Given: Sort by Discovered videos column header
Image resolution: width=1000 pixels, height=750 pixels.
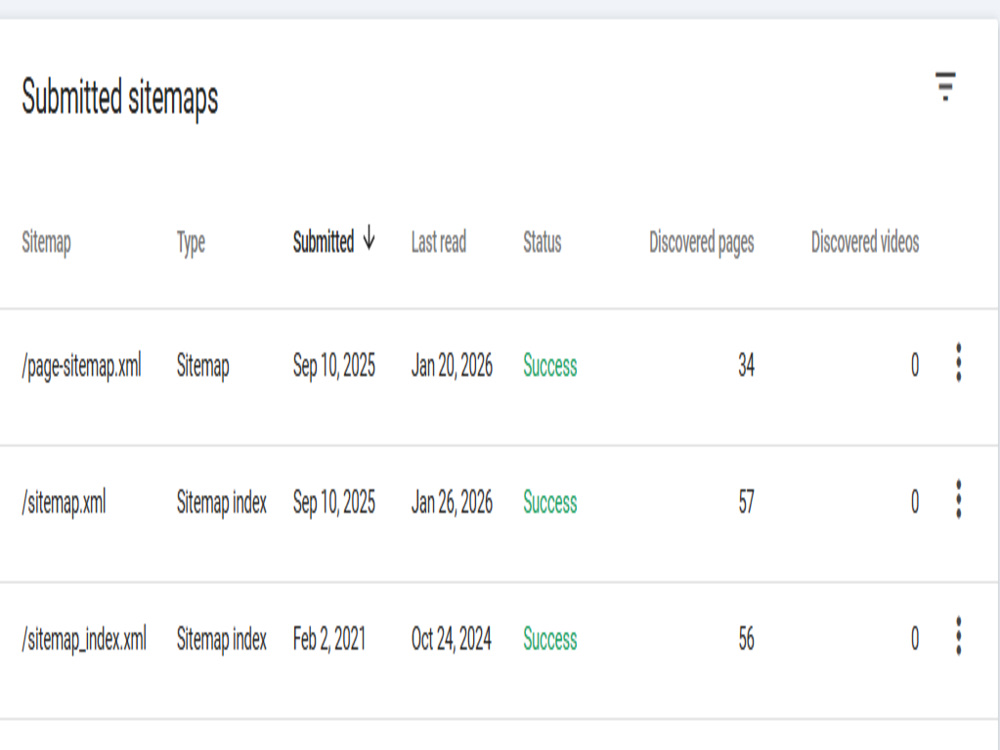Looking at the screenshot, I should (865, 242).
